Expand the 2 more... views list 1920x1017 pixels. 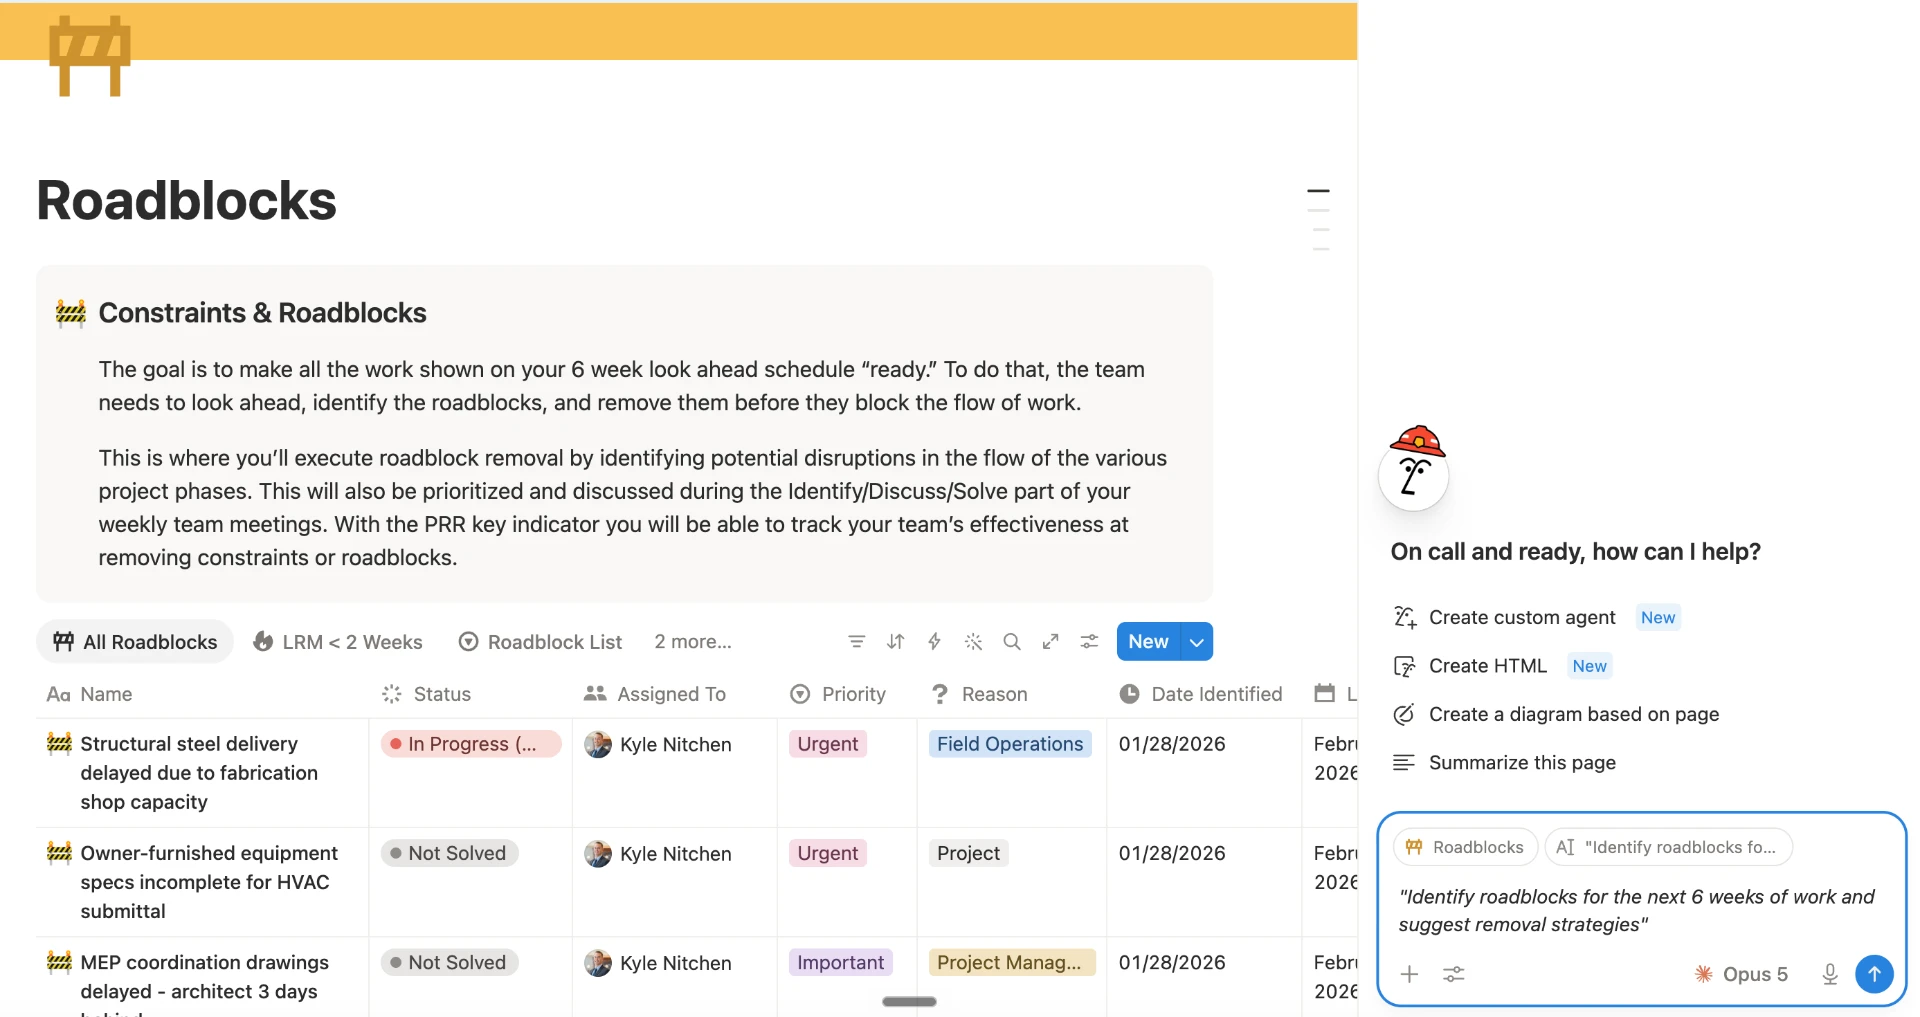(693, 642)
